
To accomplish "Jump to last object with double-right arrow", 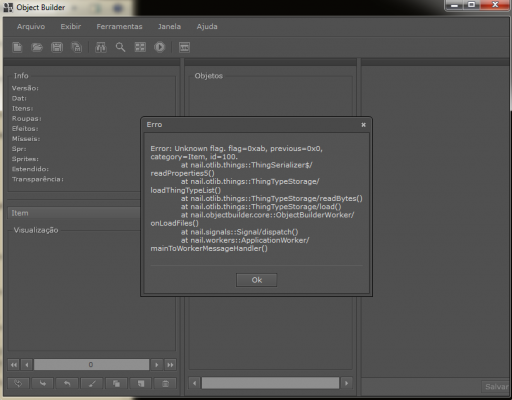I will (x=170, y=365).
